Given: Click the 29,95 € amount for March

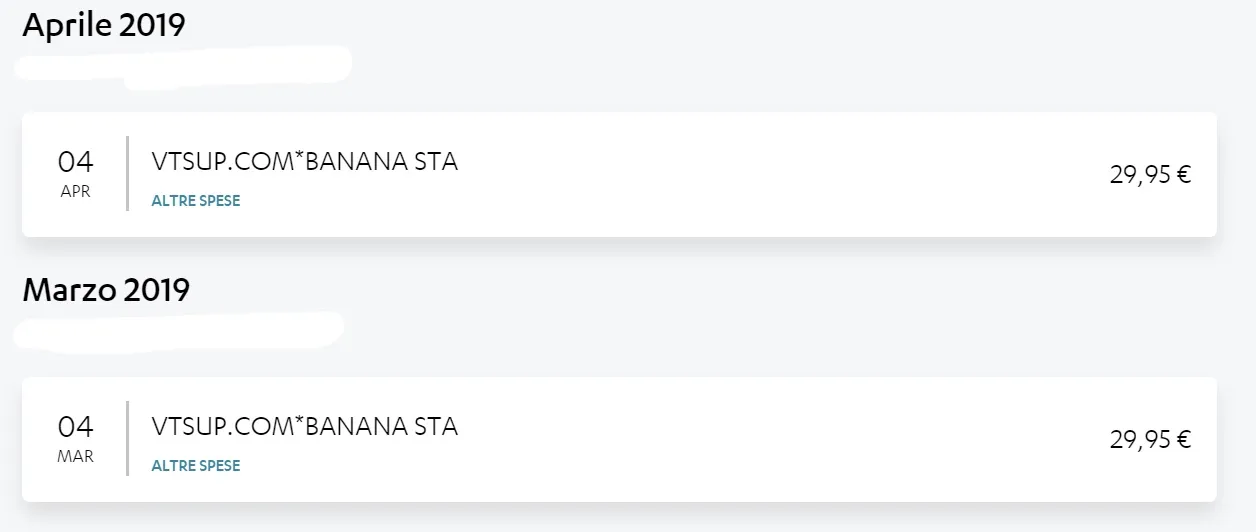Looking at the screenshot, I should pos(1149,440).
